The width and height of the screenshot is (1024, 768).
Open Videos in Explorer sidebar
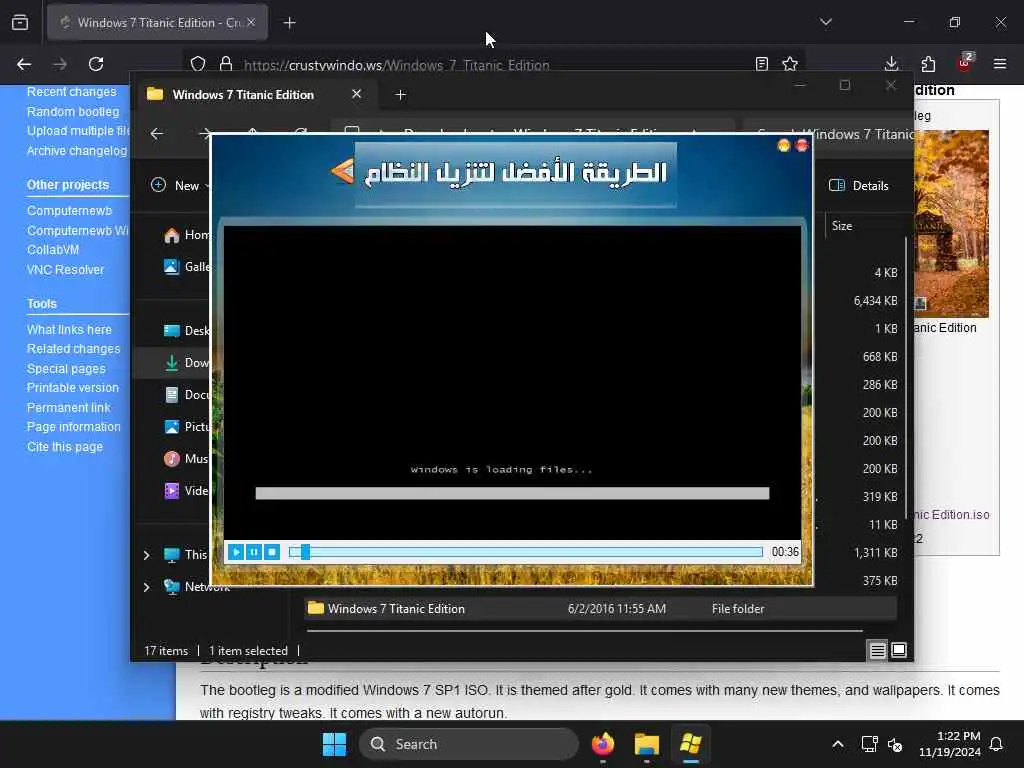tap(186, 491)
